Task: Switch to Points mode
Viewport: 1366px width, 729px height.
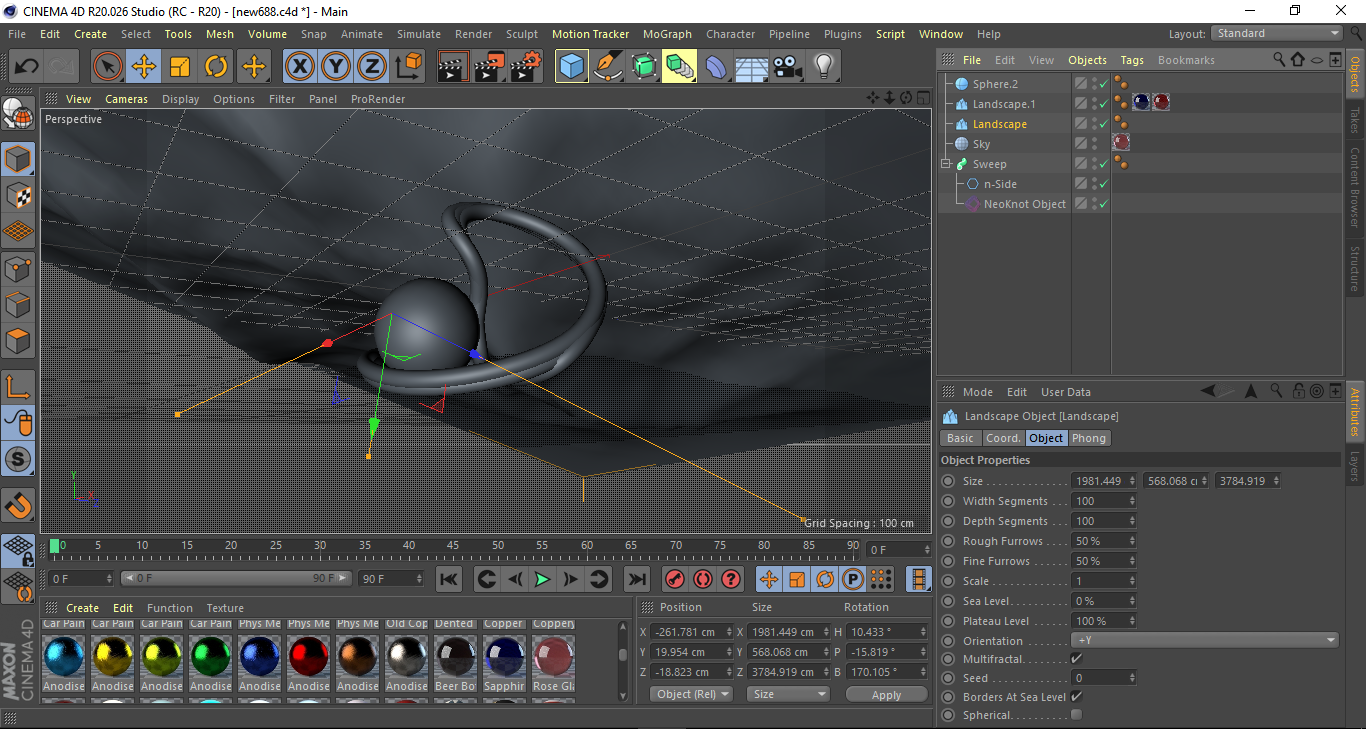Action: tap(18, 268)
